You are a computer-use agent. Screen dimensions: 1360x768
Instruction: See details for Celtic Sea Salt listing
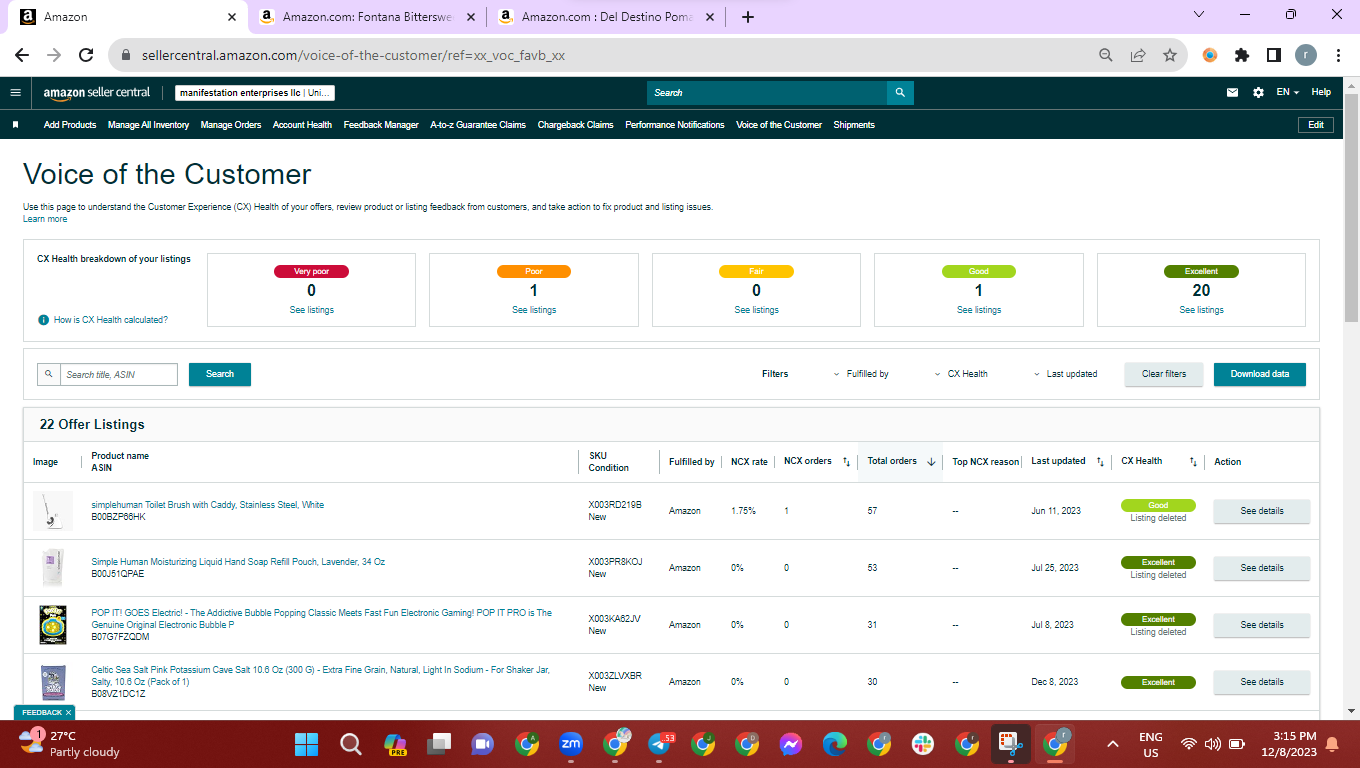pyautogui.click(x=1262, y=682)
